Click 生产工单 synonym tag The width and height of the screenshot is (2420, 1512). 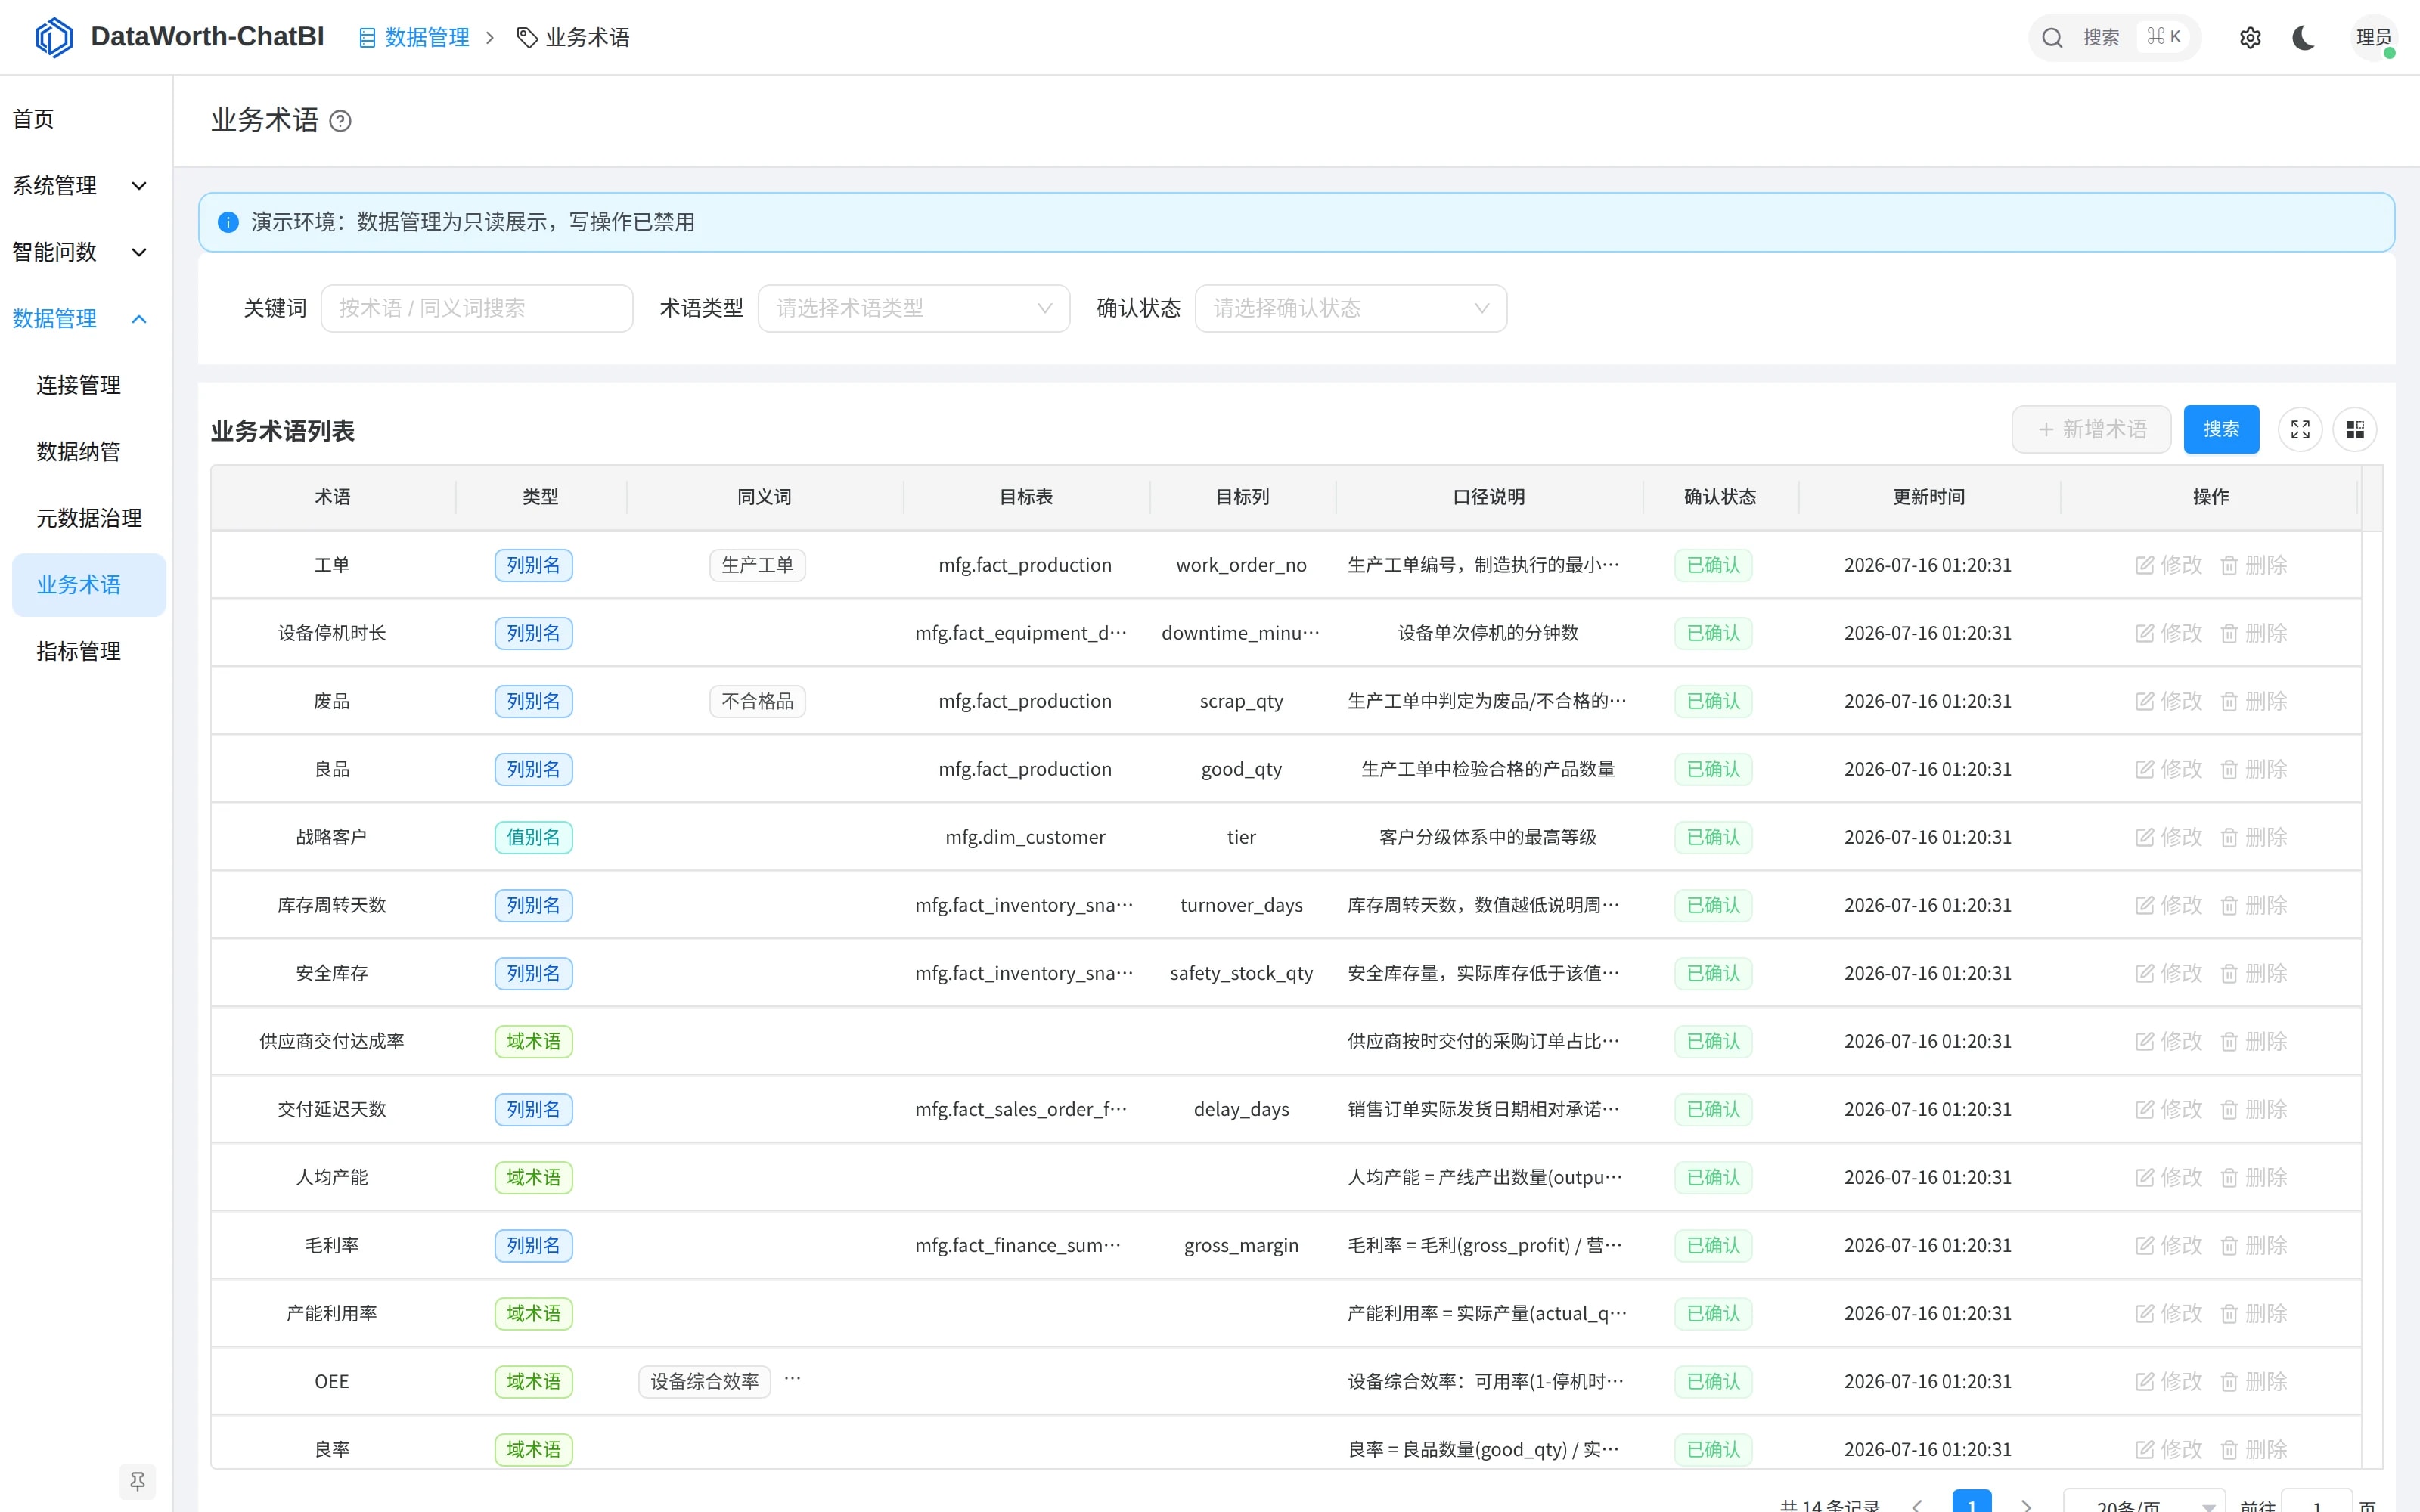tap(757, 565)
